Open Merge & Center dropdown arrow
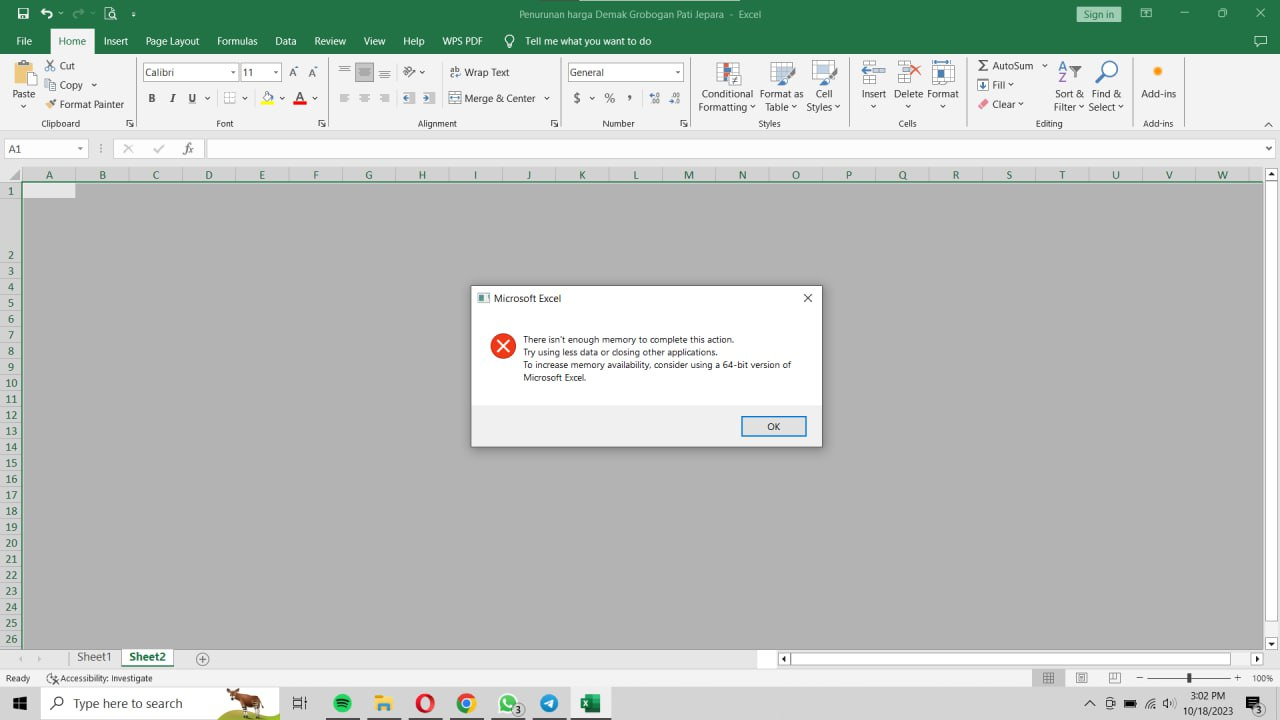 [547, 98]
